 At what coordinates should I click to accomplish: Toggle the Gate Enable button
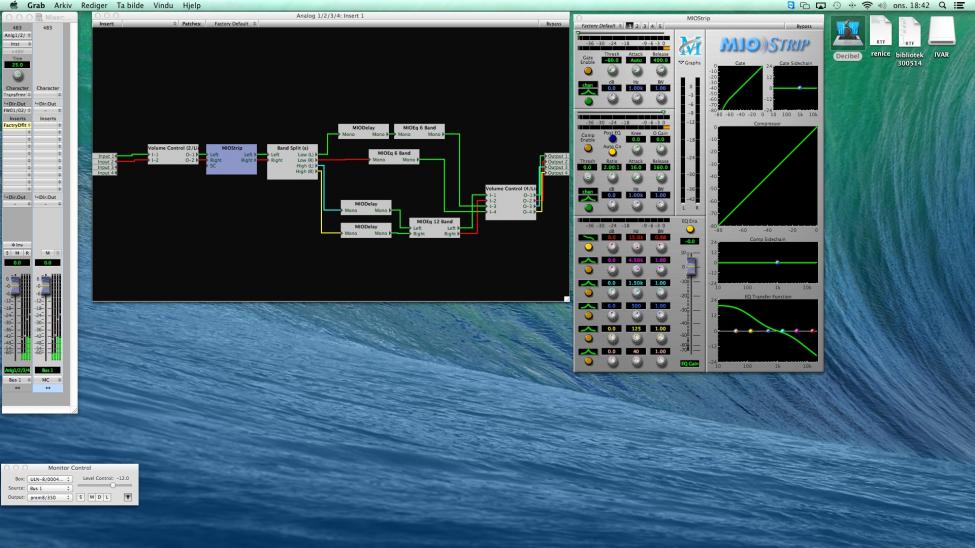tap(588, 72)
